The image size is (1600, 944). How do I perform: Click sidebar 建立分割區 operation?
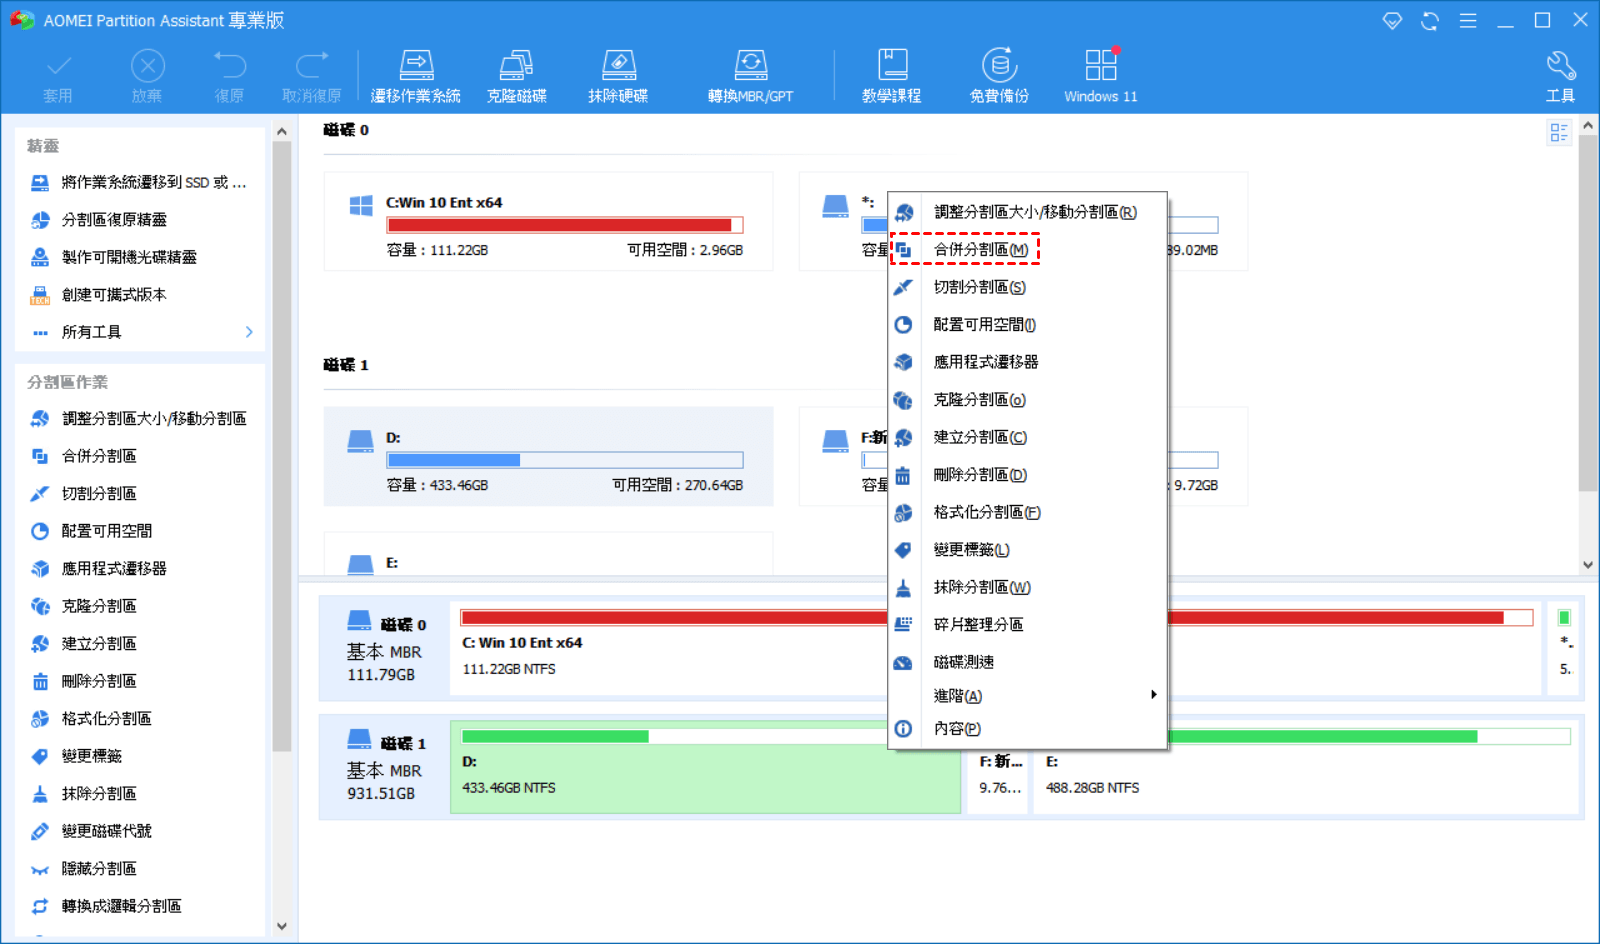coord(84,644)
